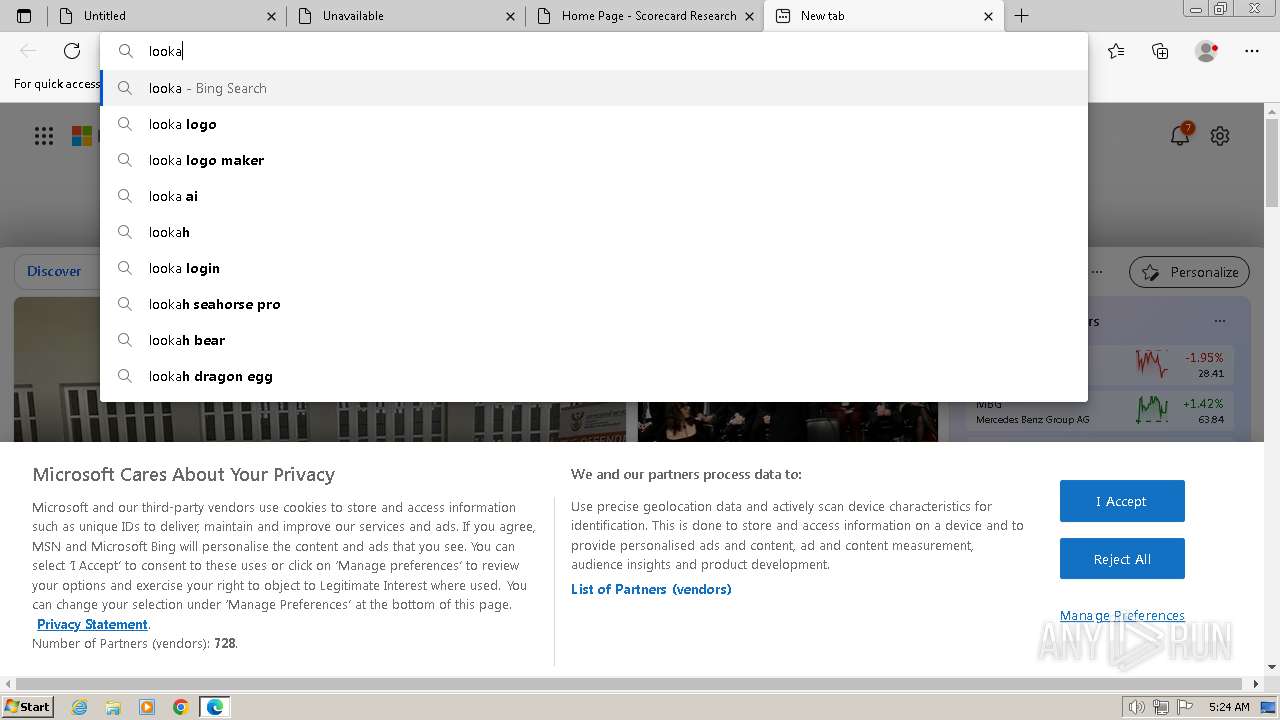
Task: Click the Personalize button
Action: tap(1189, 272)
